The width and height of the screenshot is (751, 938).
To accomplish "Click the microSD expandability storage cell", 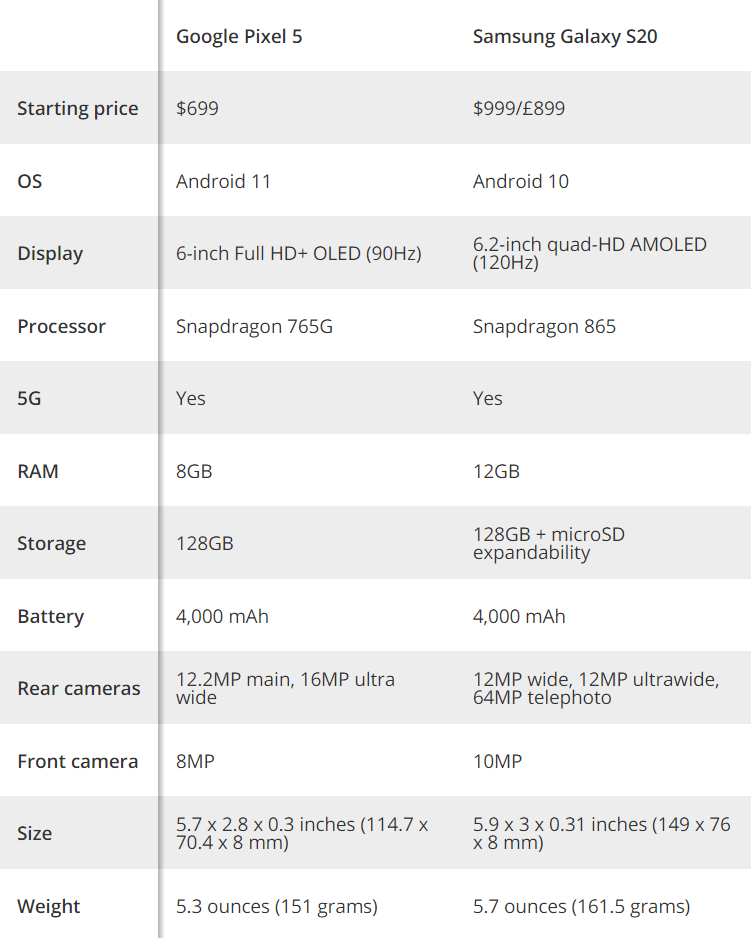I will pos(549,544).
